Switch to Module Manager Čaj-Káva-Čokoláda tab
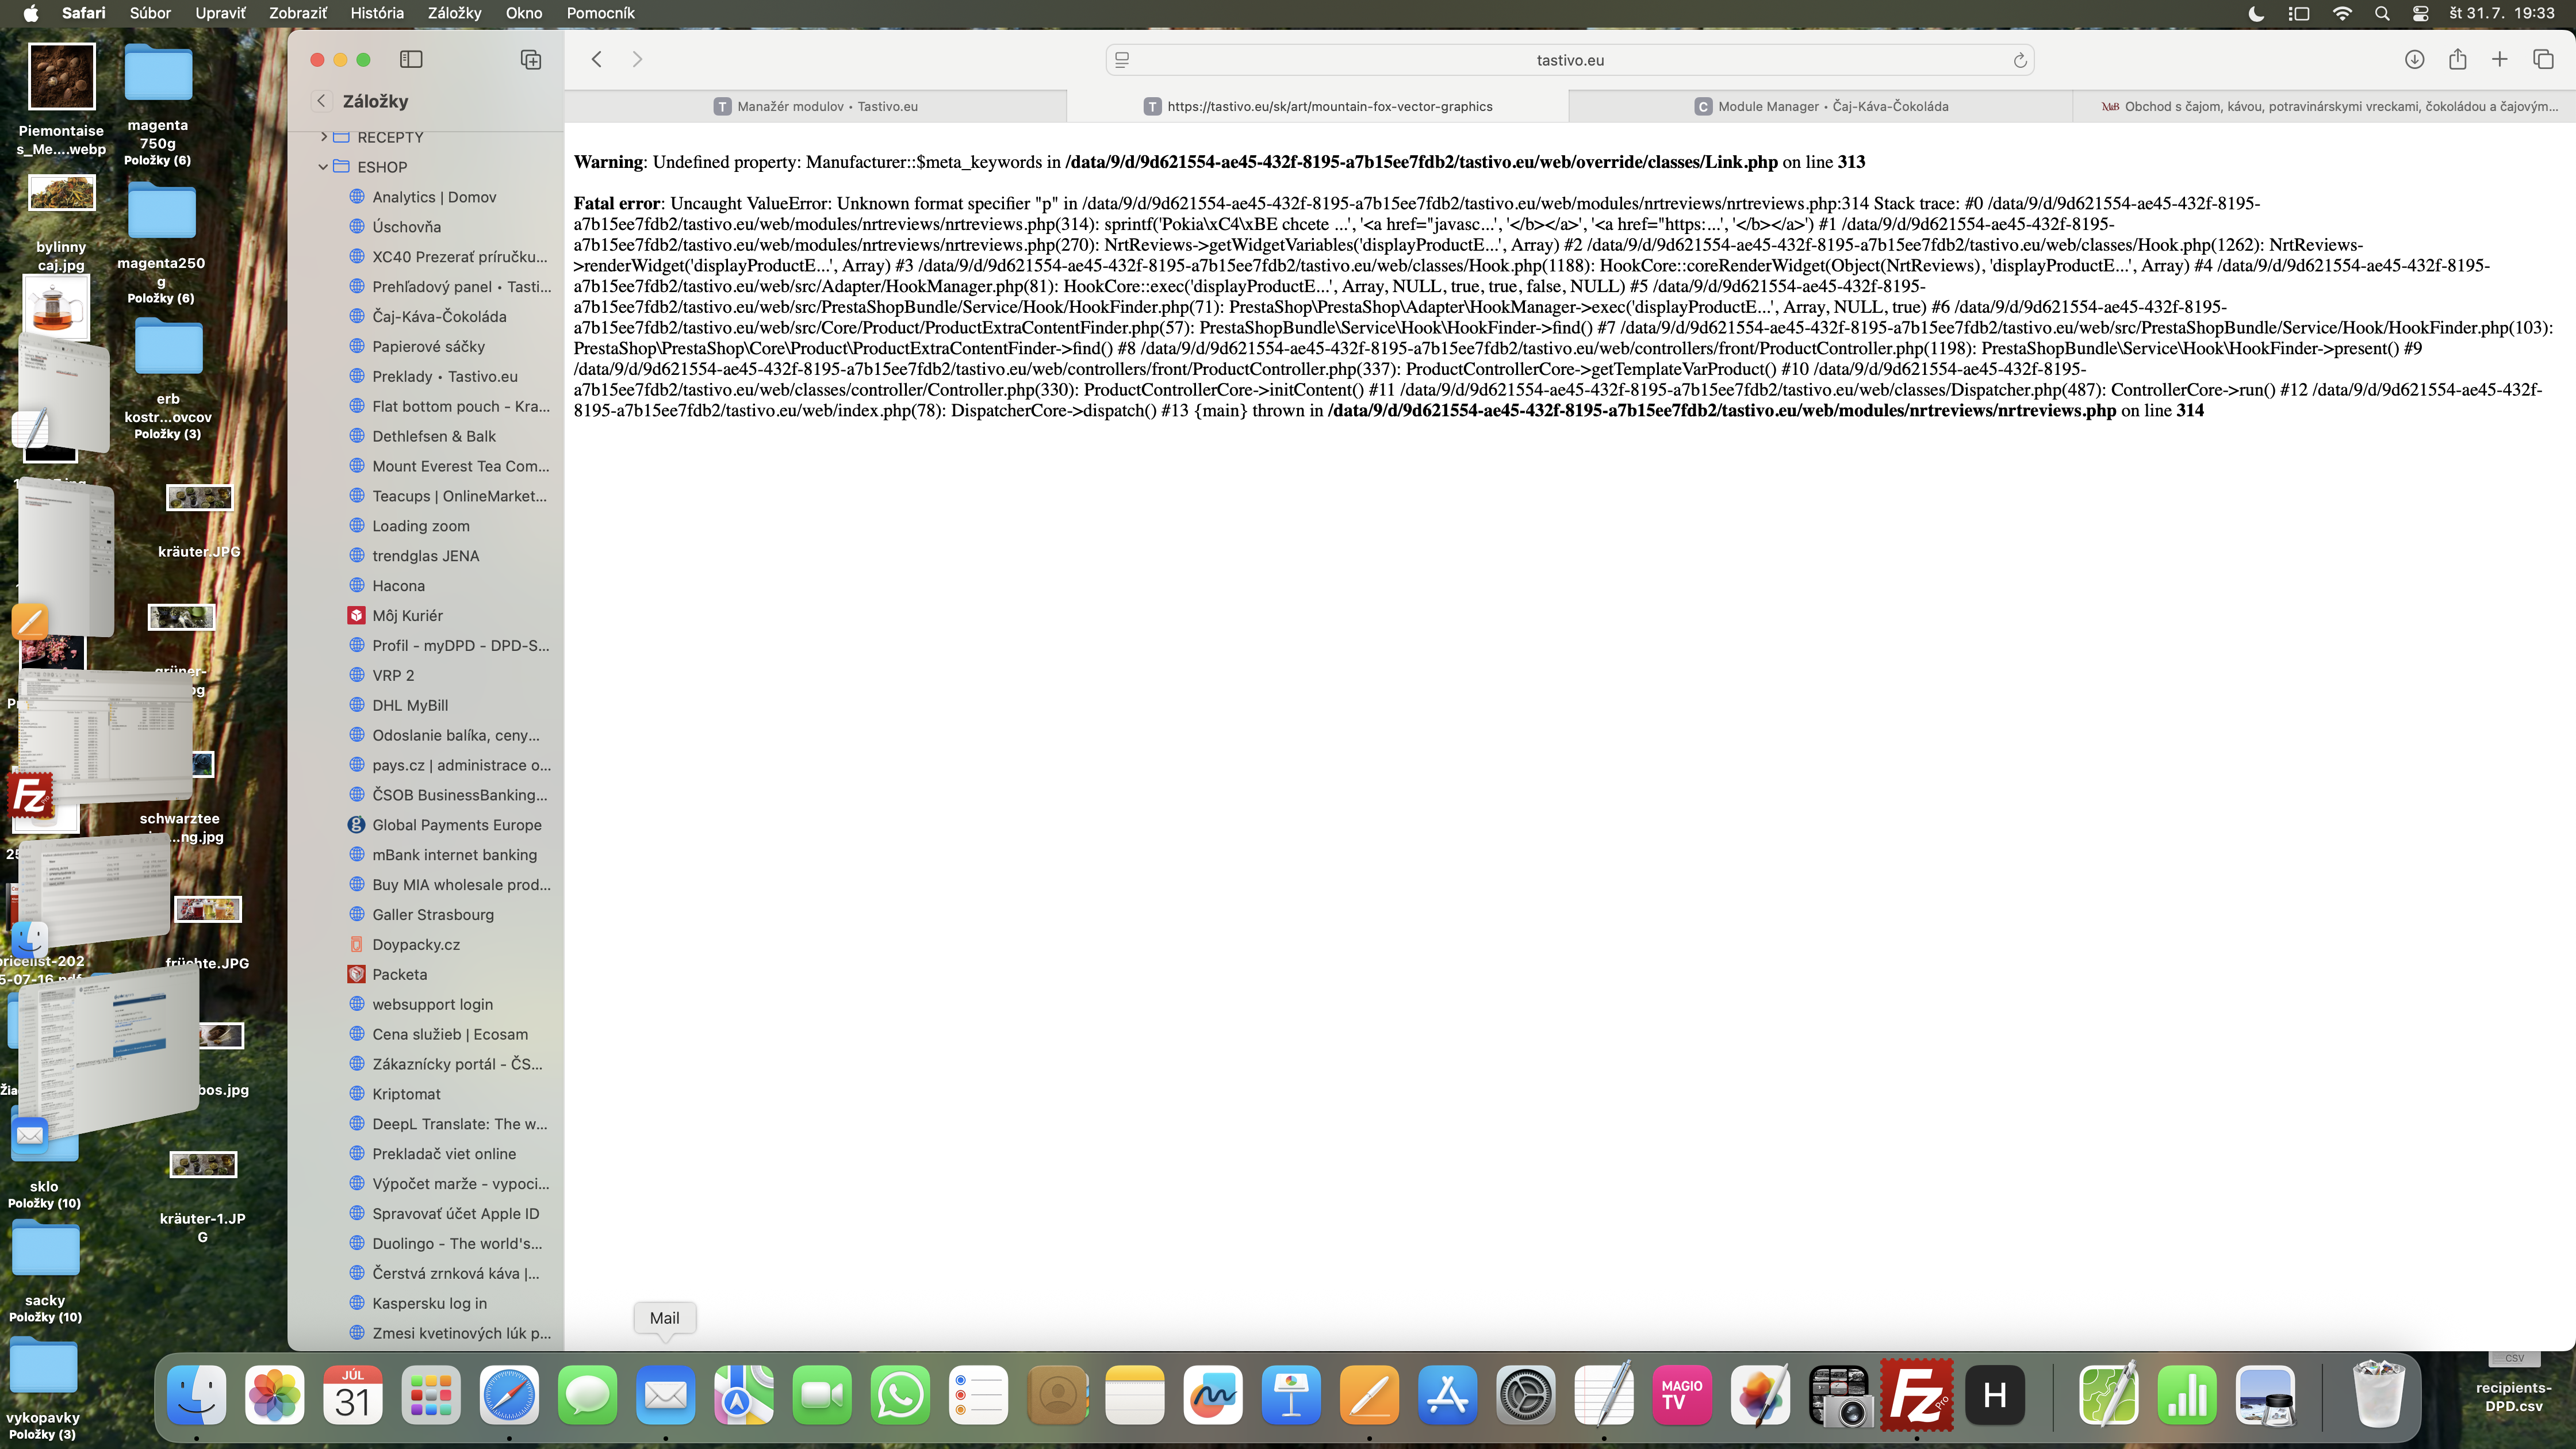This screenshot has width=2576, height=1449. [x=1820, y=106]
